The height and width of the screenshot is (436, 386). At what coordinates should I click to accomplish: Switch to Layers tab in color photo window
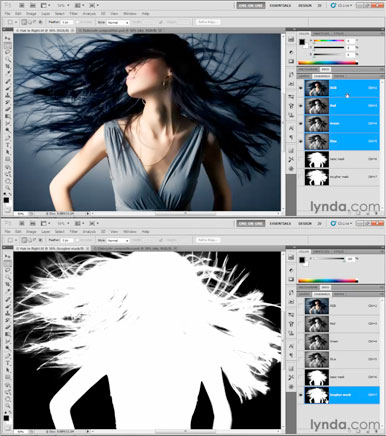pyautogui.click(x=303, y=76)
